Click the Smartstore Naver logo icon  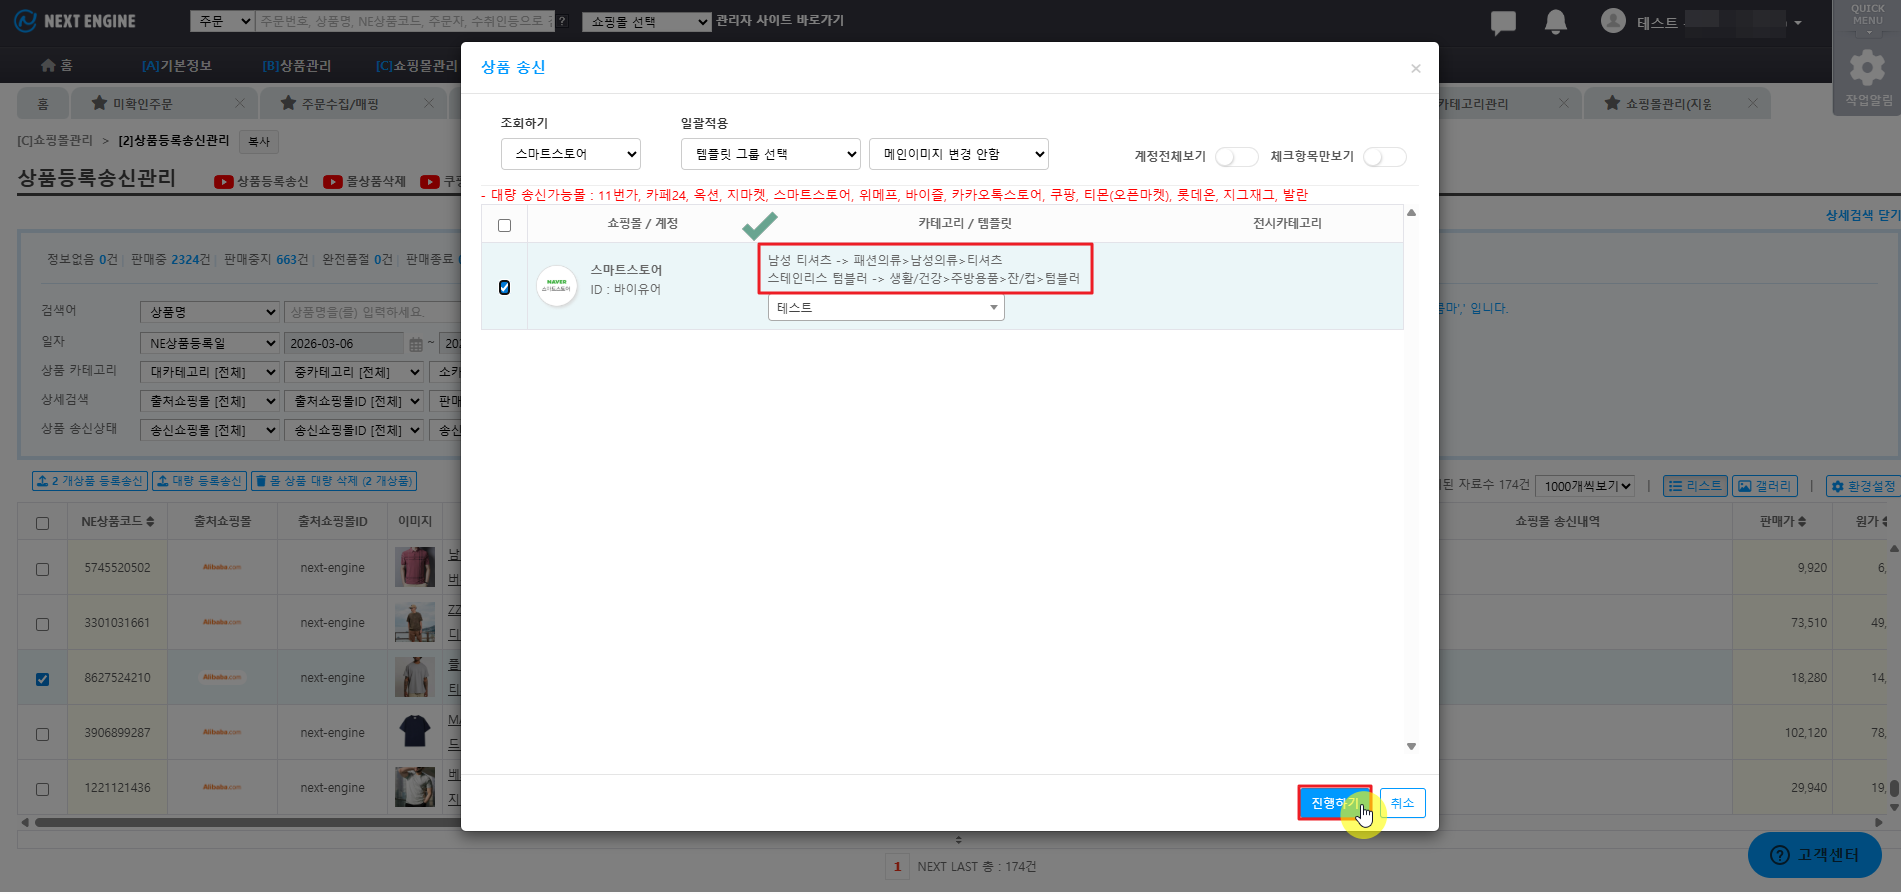pyautogui.click(x=557, y=286)
